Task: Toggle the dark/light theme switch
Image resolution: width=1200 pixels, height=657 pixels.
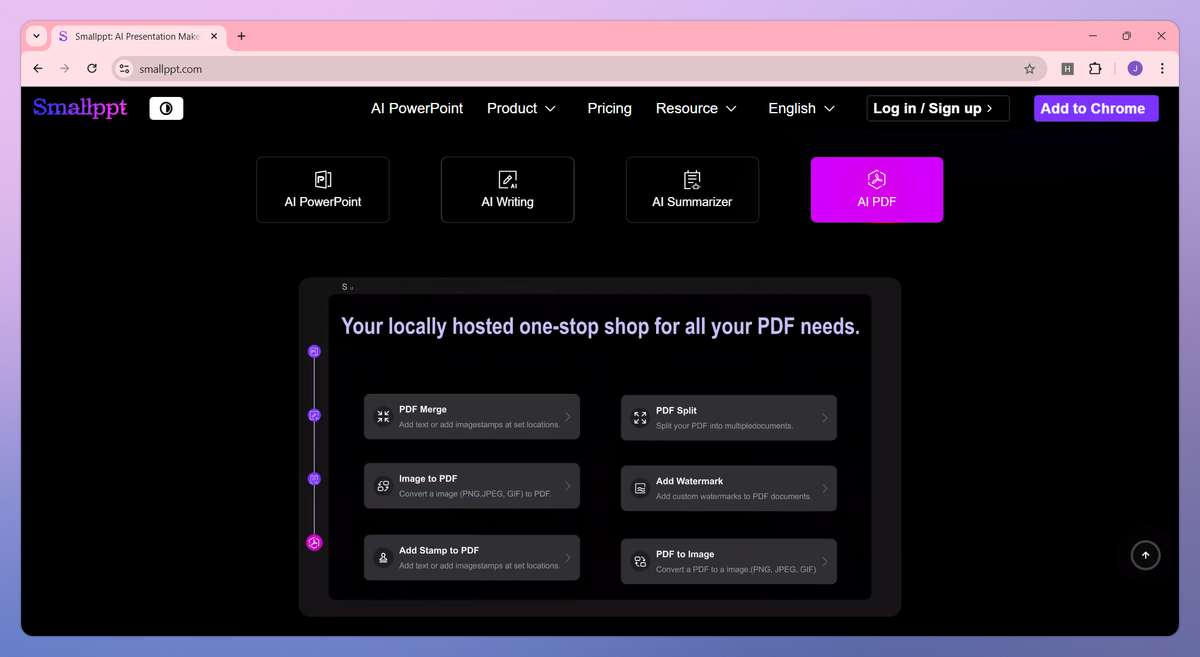Action: (x=166, y=108)
